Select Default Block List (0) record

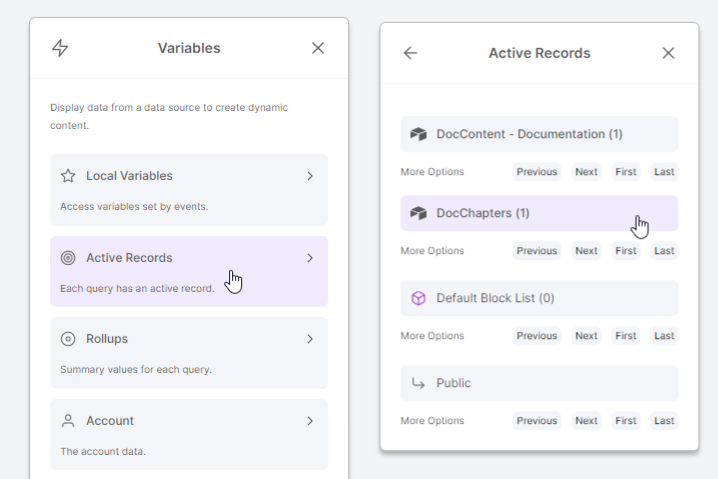[x=539, y=298]
